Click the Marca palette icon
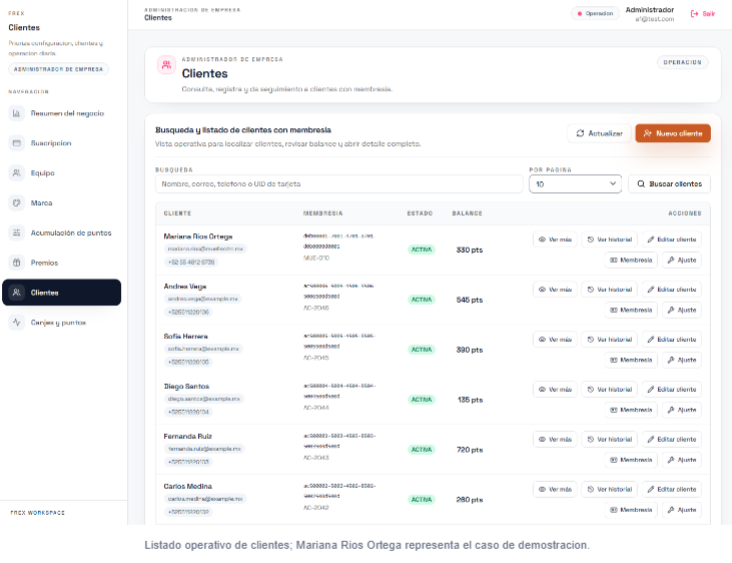Image resolution: width=732 pixels, height=563 pixels. point(16,203)
